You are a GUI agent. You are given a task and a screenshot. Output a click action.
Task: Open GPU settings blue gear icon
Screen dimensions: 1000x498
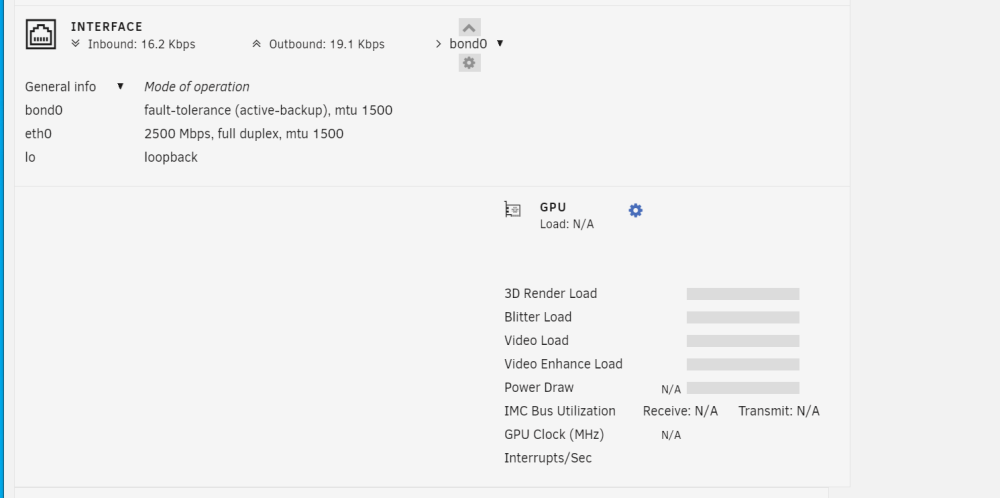pyautogui.click(x=635, y=210)
